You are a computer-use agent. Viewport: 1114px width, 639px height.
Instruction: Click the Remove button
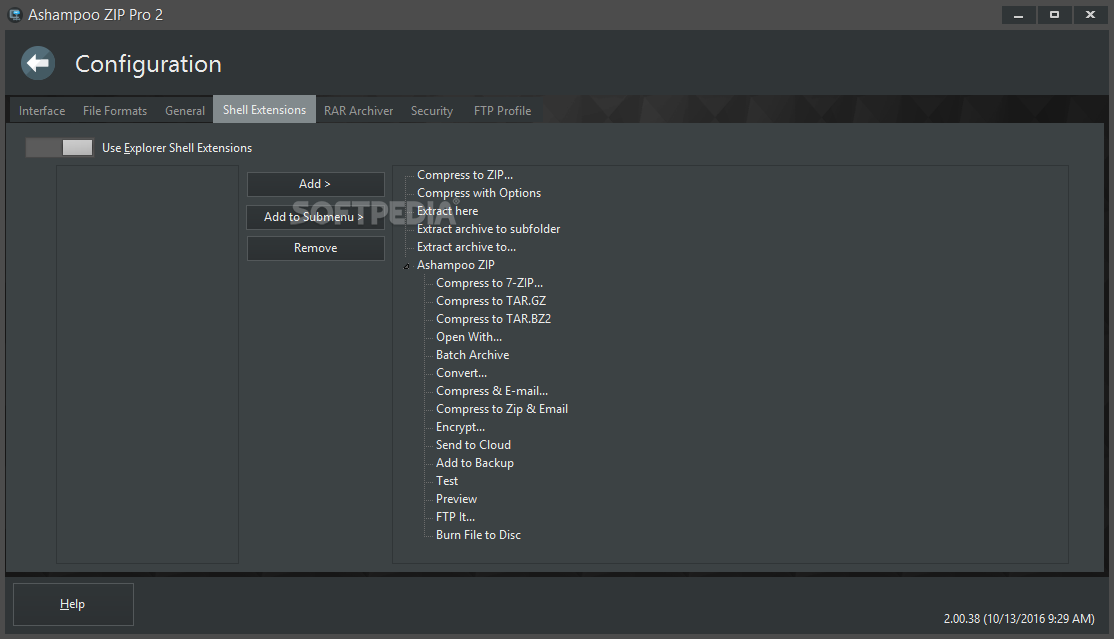click(x=315, y=248)
